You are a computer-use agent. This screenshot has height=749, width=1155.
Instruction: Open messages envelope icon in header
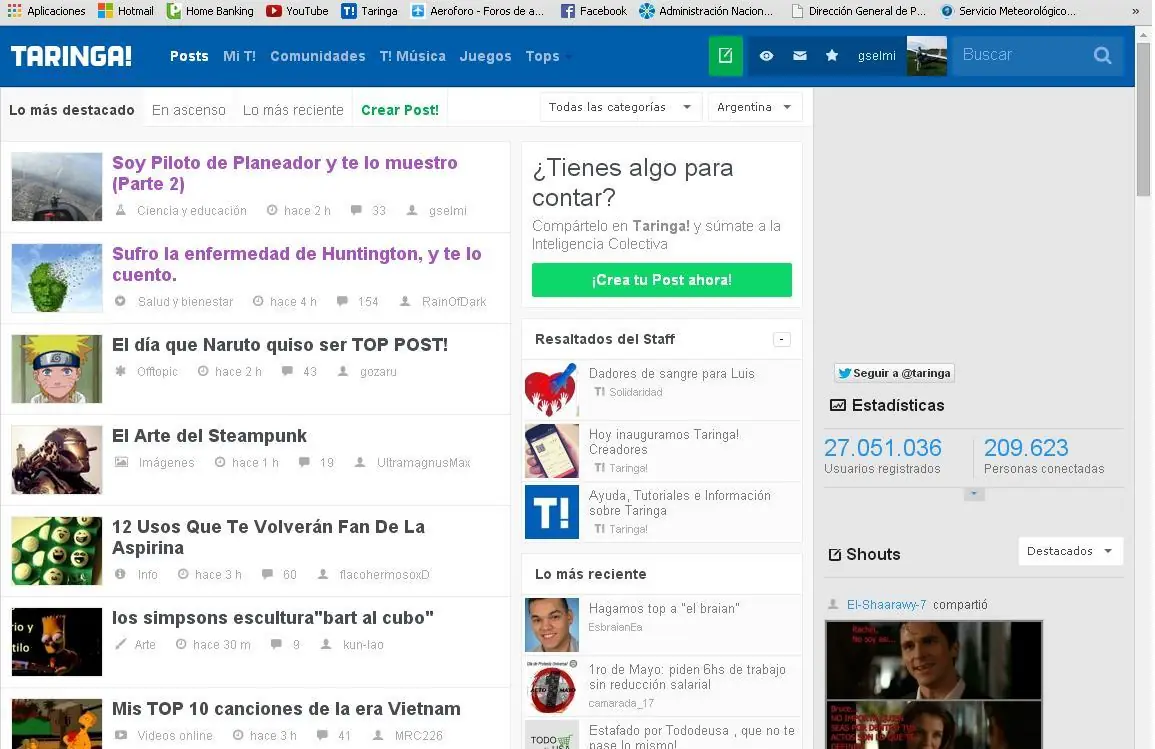(x=799, y=56)
